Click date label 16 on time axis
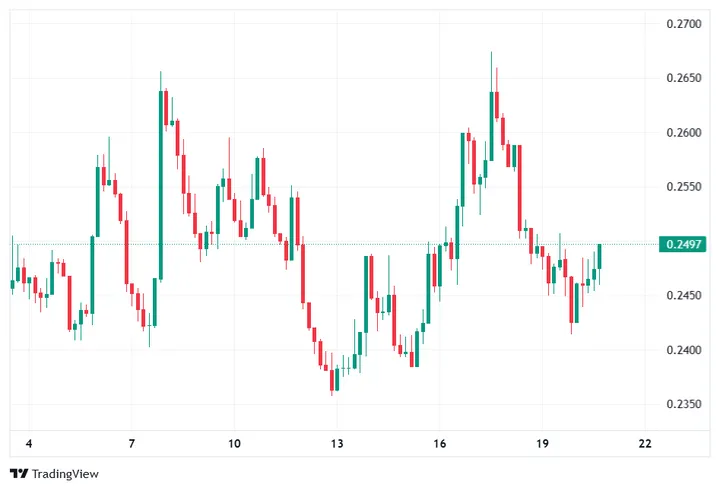Viewport: 720px width, 490px height. pyautogui.click(x=439, y=443)
